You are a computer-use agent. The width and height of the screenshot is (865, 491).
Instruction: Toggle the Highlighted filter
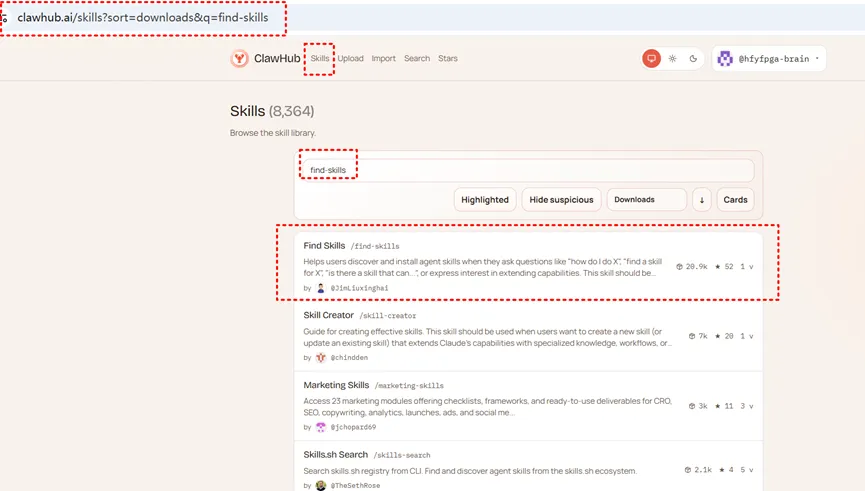(x=485, y=200)
